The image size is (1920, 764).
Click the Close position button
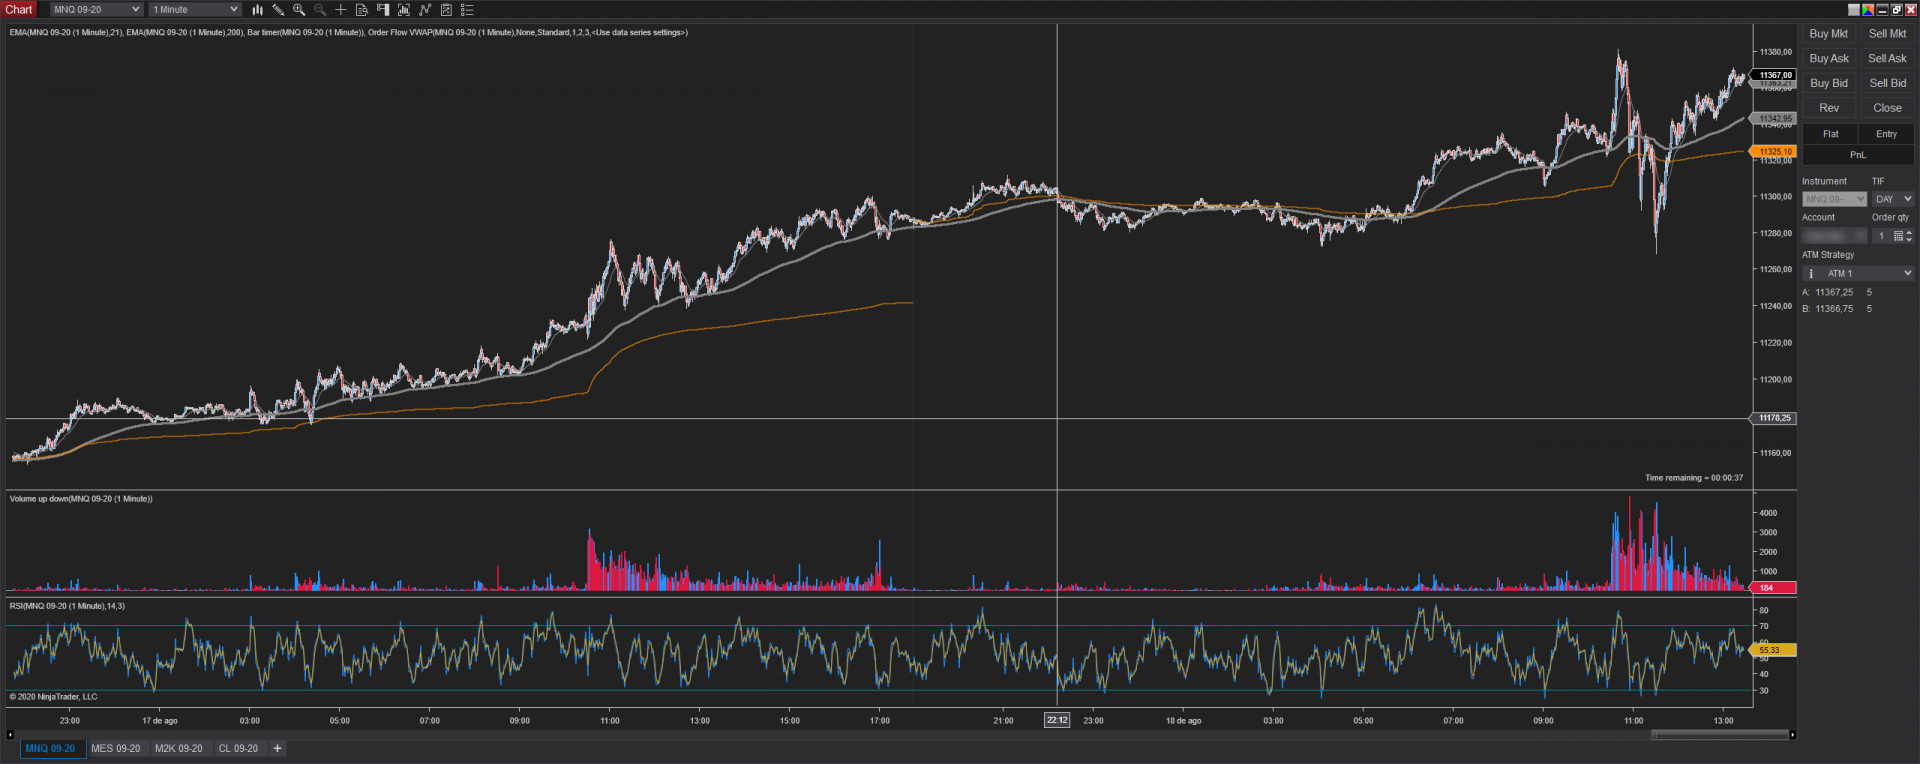point(1887,108)
